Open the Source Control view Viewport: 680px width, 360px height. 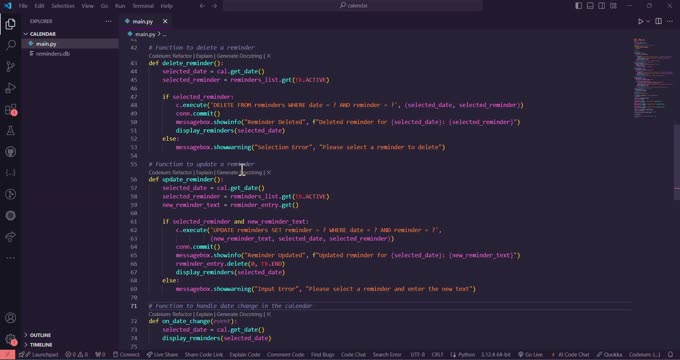click(x=10, y=66)
